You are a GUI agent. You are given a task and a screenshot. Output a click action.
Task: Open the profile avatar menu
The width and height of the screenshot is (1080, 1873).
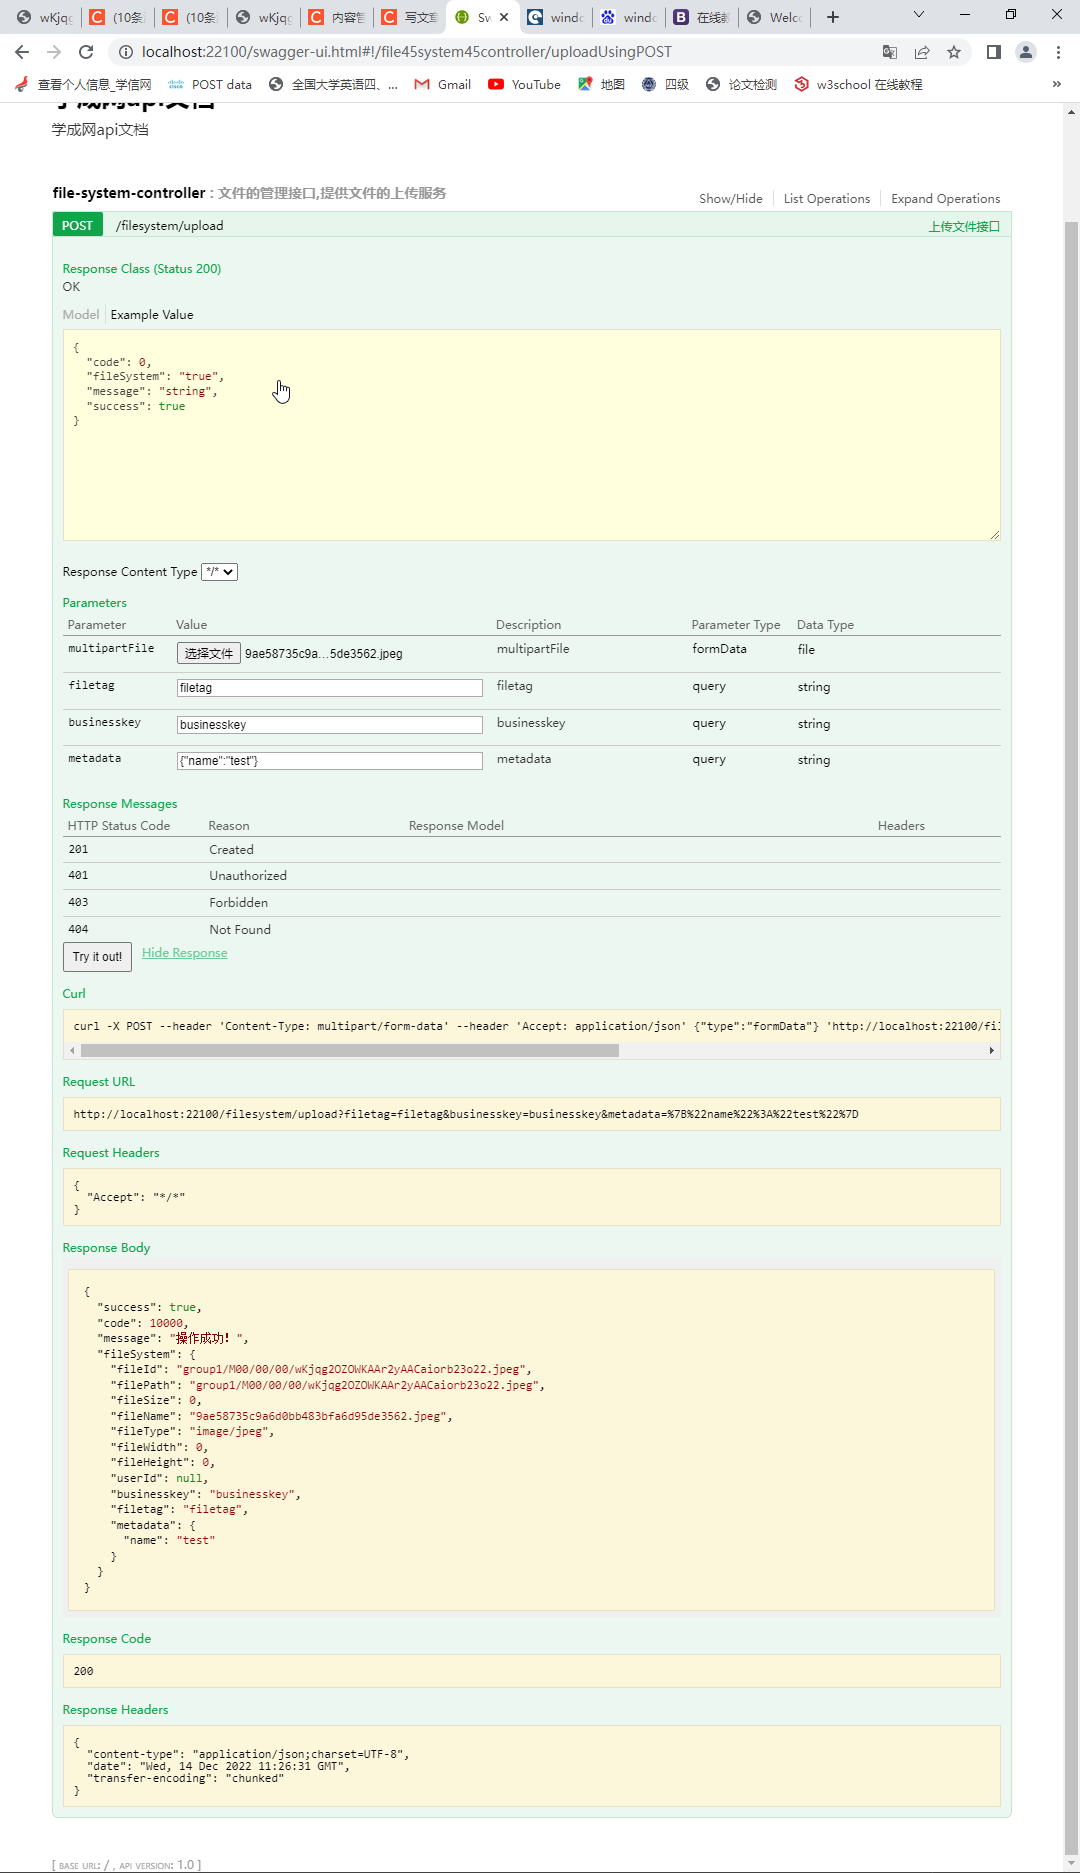1026,52
